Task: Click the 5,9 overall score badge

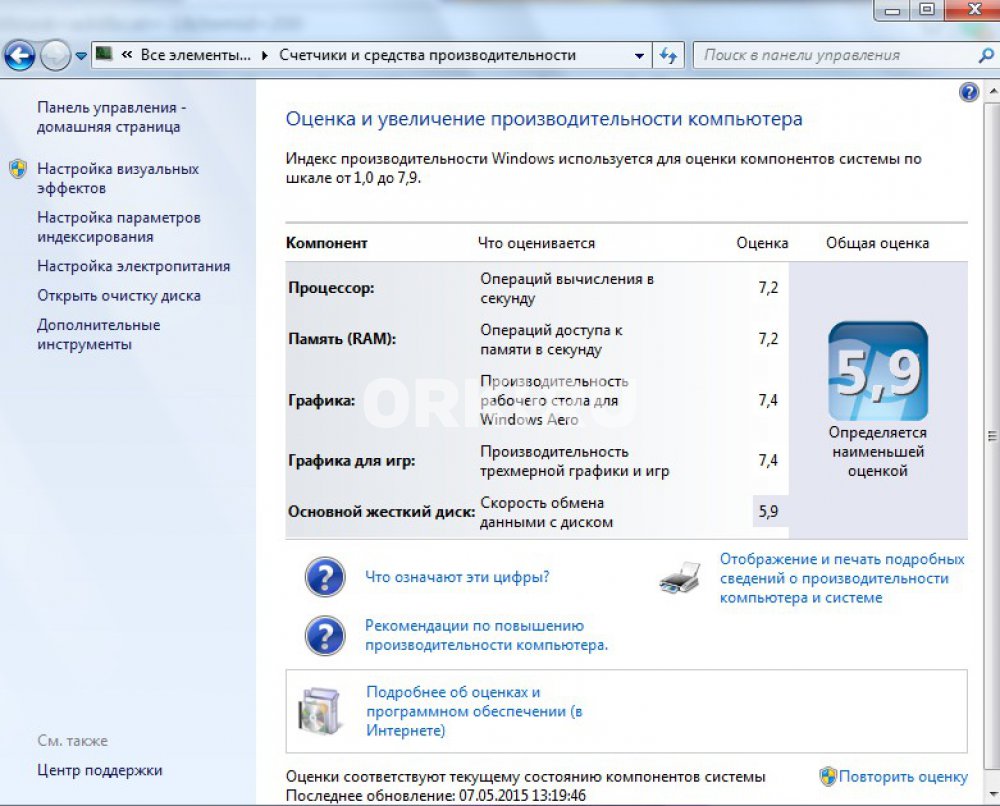Action: (877, 371)
